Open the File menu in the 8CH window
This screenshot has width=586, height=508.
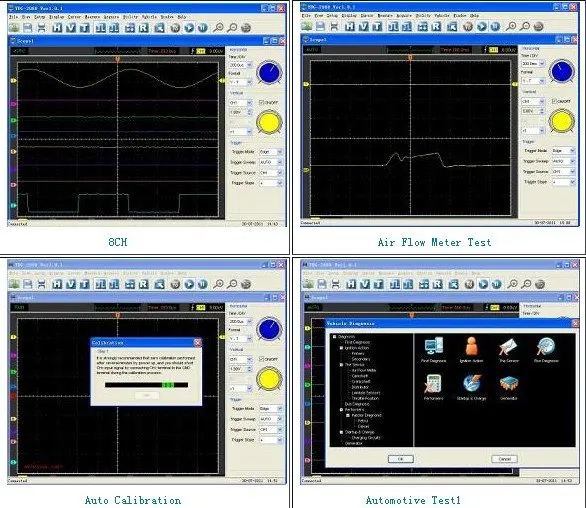pyautogui.click(x=13, y=17)
